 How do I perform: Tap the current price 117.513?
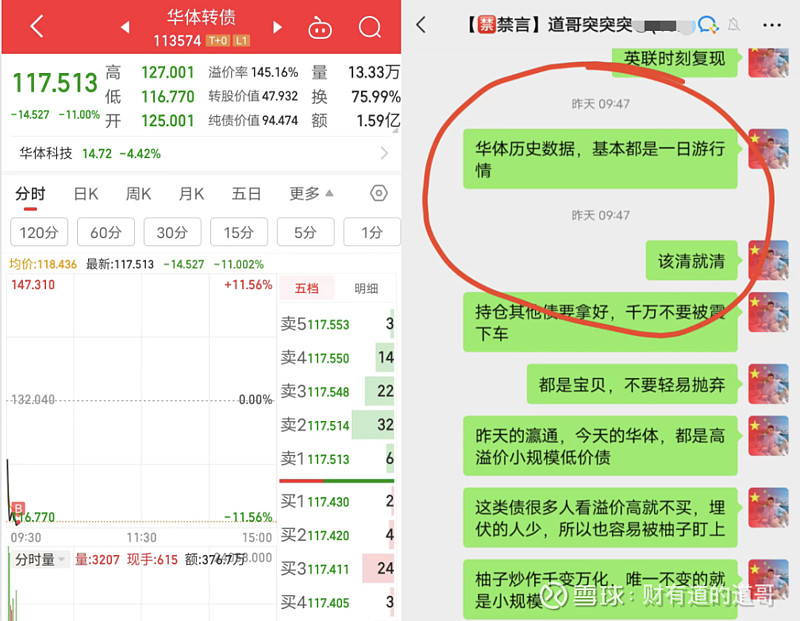[x=55, y=83]
